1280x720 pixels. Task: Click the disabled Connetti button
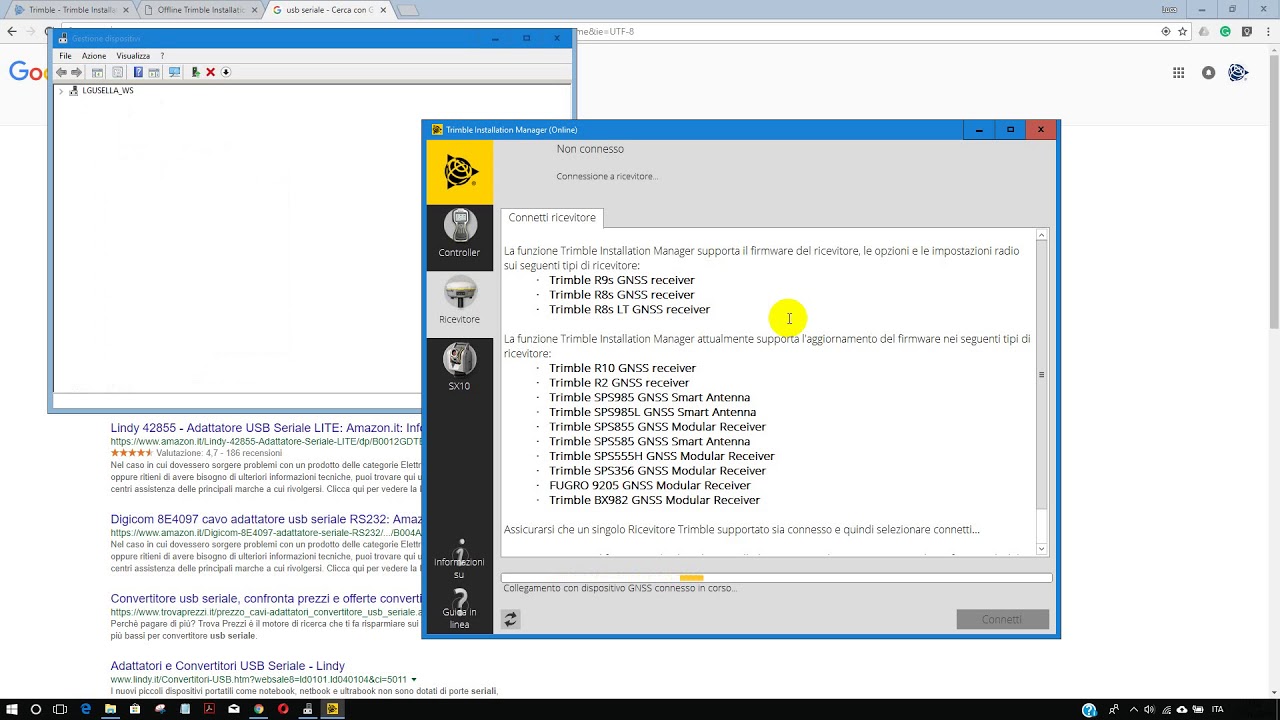click(1002, 619)
